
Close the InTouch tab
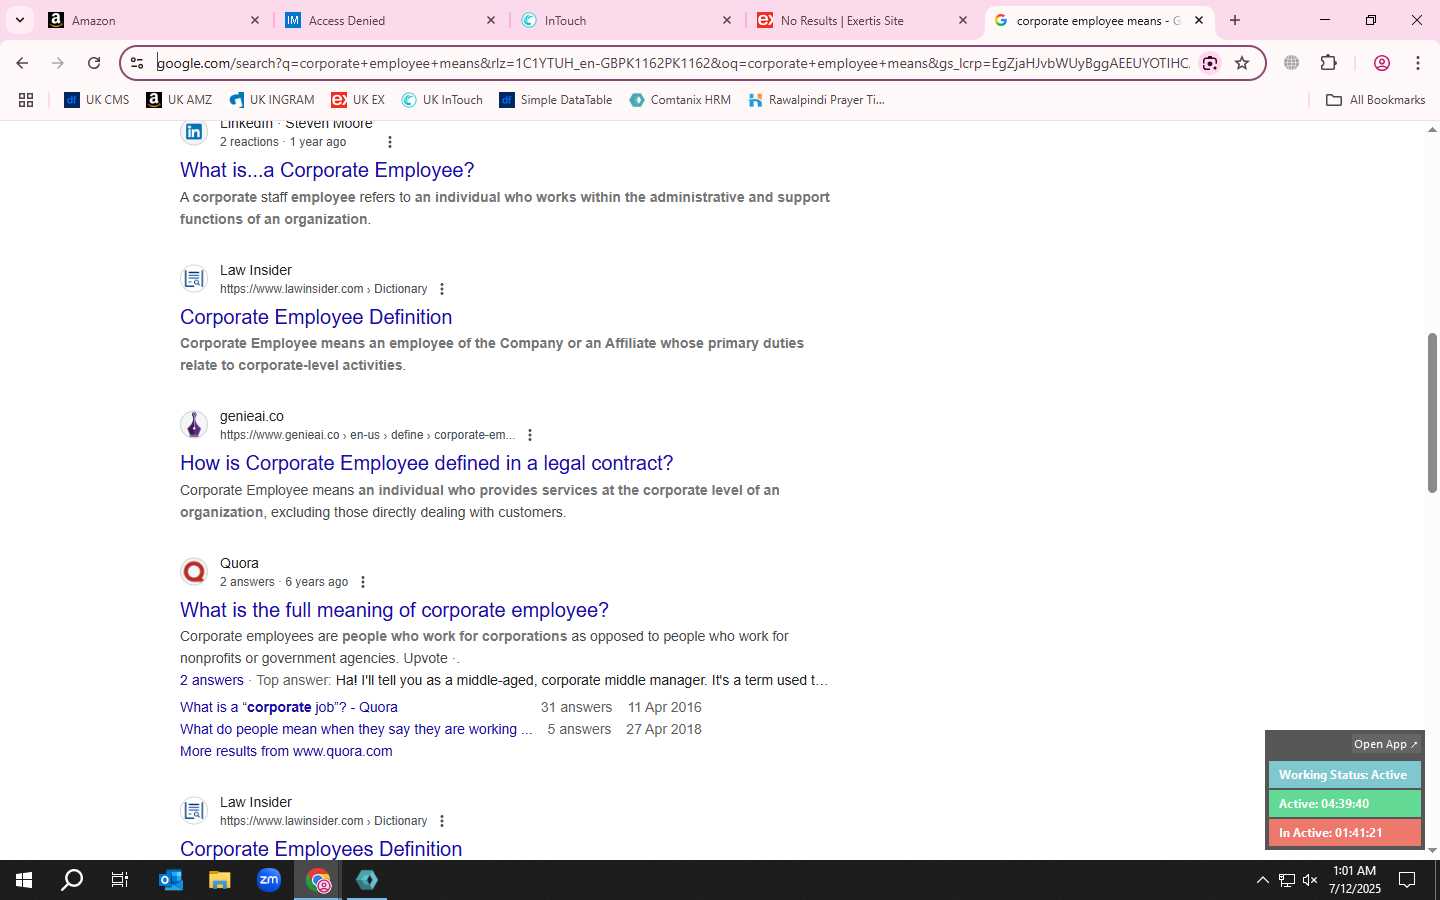click(727, 20)
